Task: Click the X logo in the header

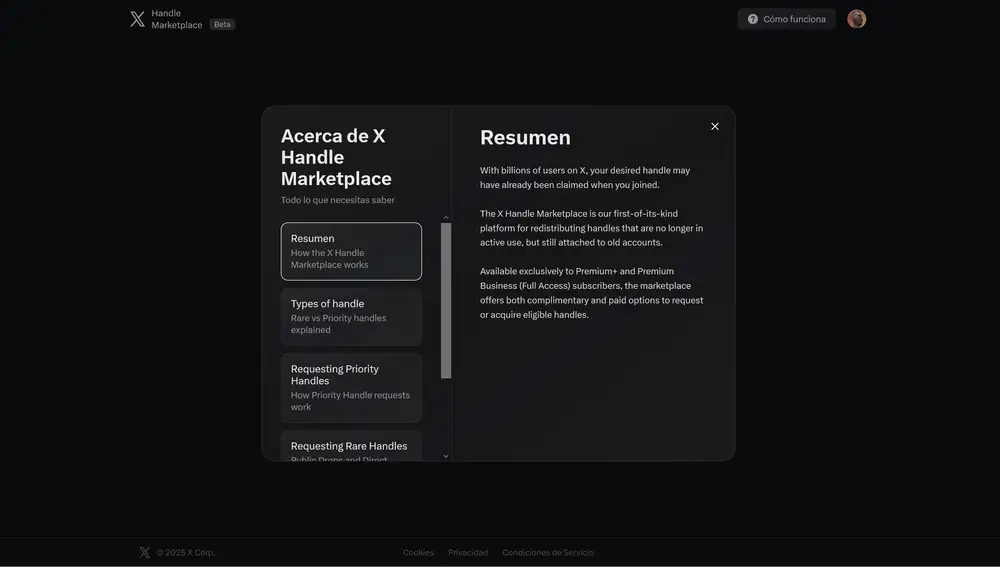Action: click(137, 19)
